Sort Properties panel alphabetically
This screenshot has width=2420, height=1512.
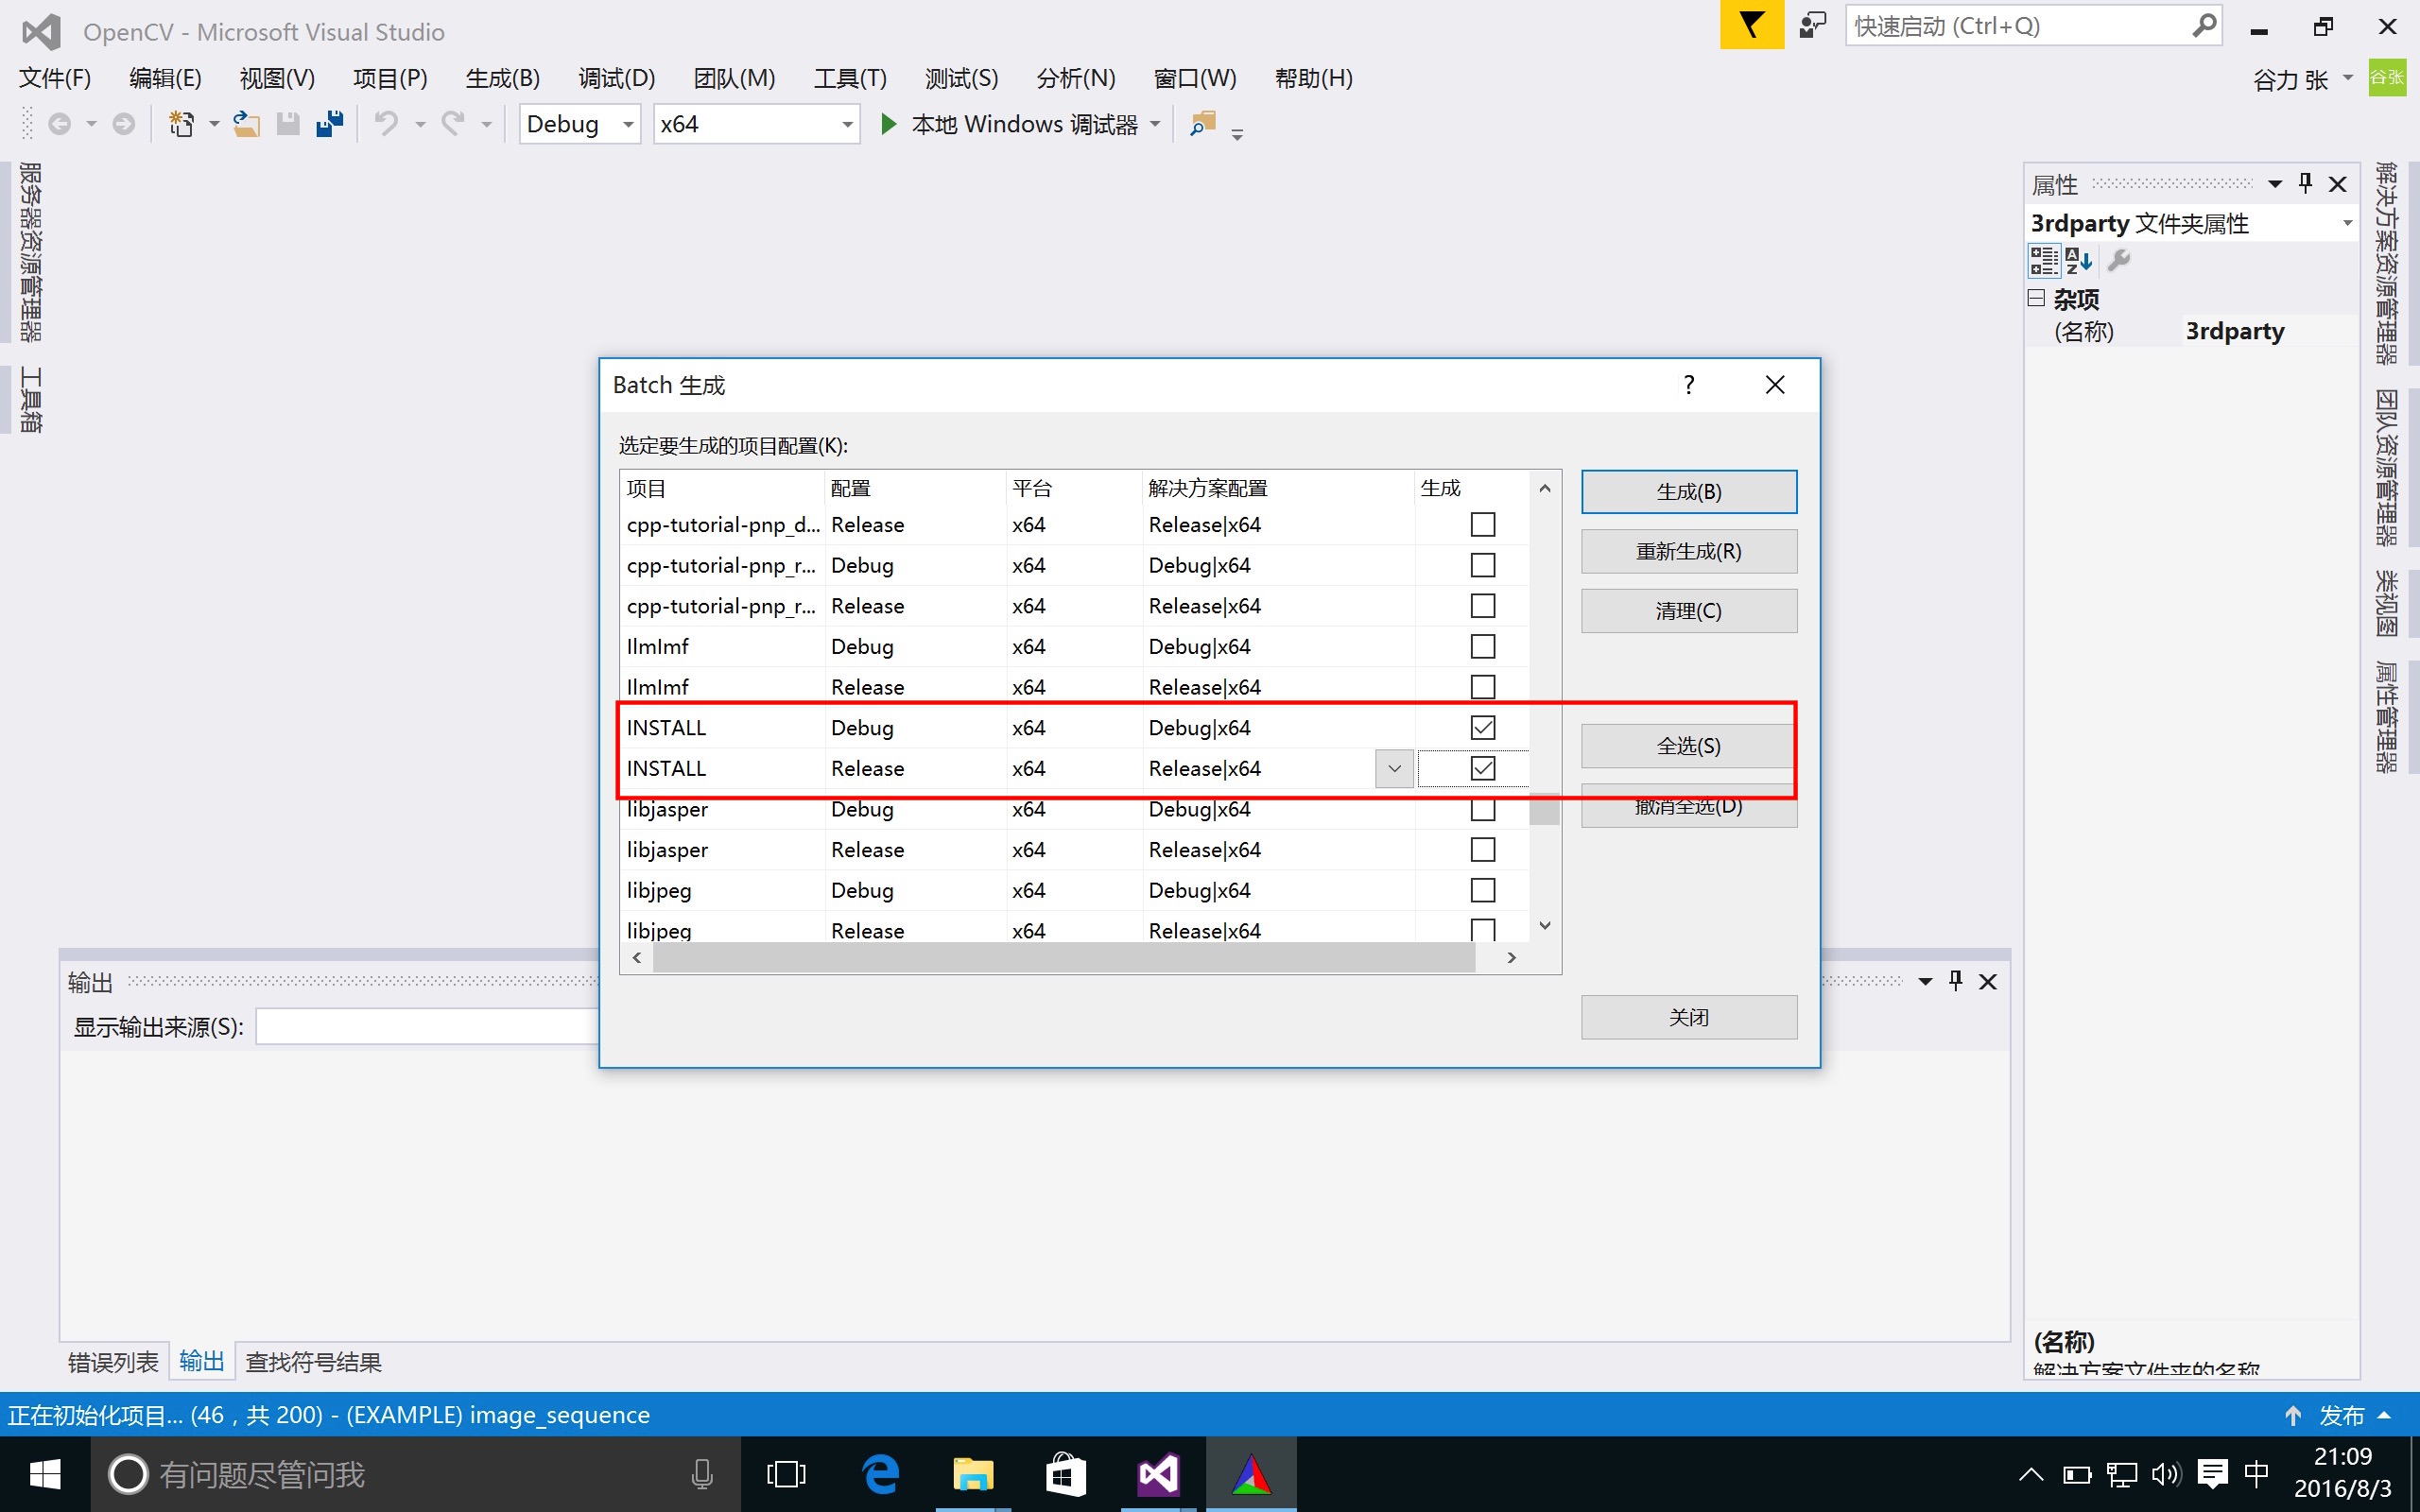click(x=2079, y=261)
